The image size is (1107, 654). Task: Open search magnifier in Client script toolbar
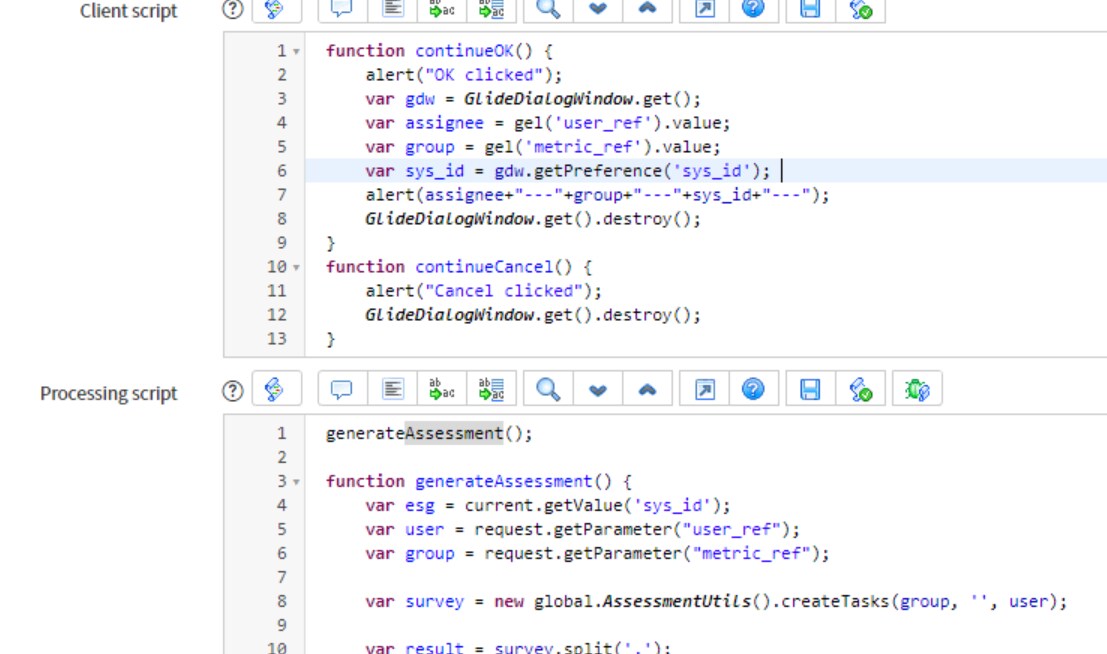pos(548,9)
